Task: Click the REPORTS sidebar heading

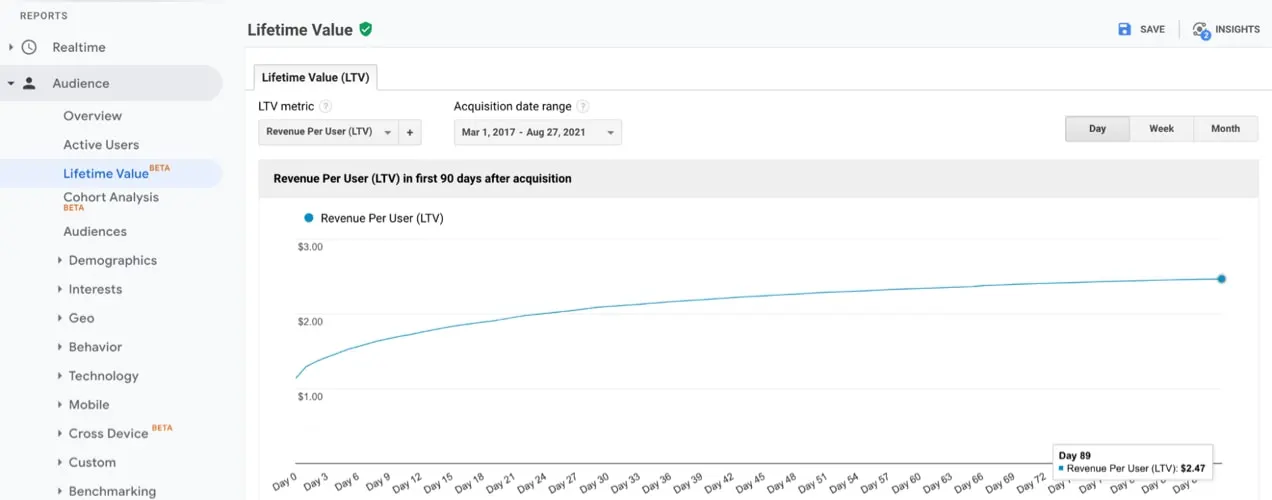Action: point(44,16)
